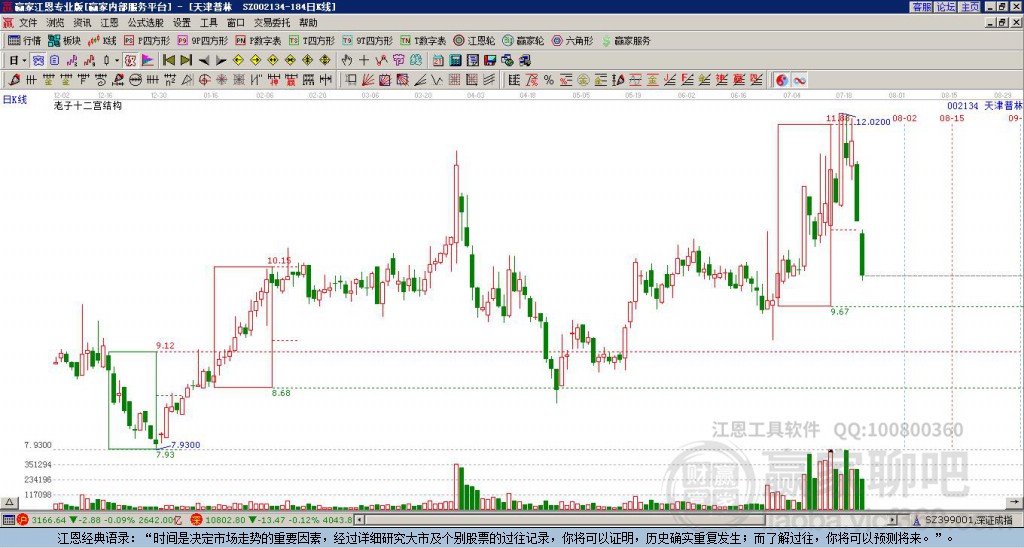Image resolution: width=1024 pixels, height=548 pixels.
Task: Open the 文件 menu
Action: [28, 23]
